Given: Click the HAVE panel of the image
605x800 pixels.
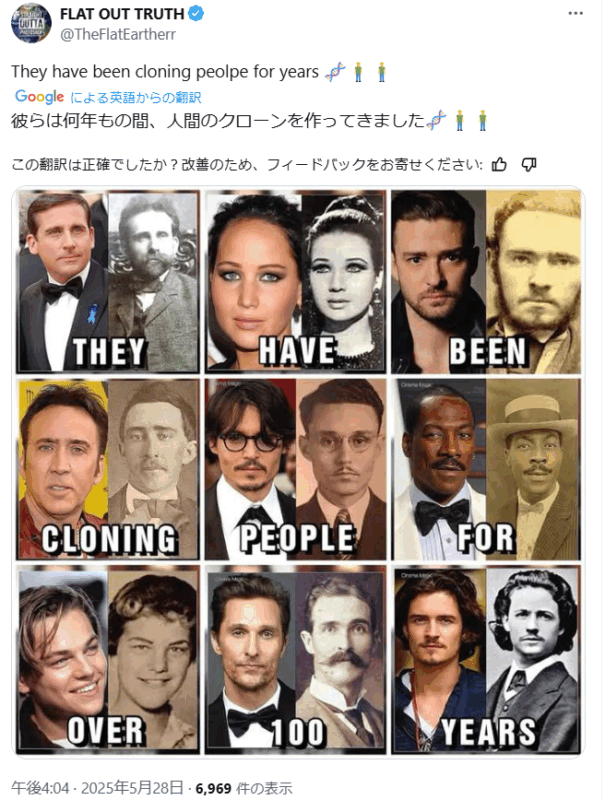Looking at the screenshot, I should click(296, 281).
